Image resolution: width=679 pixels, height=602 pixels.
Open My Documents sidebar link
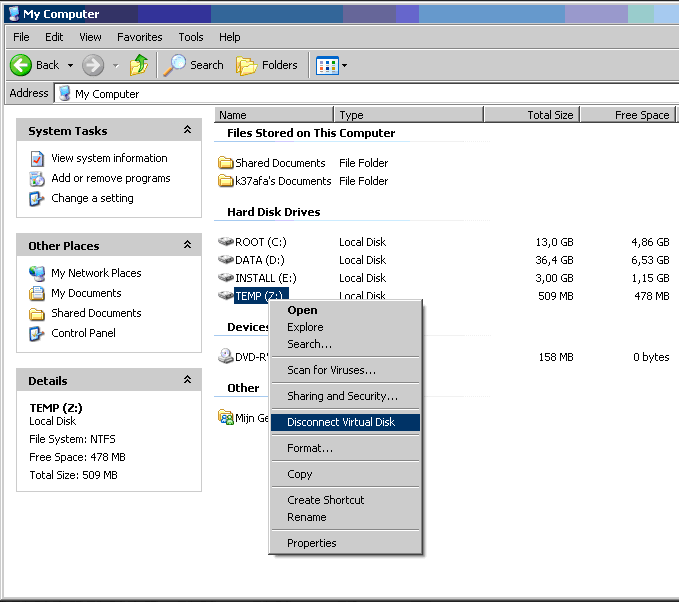(x=86, y=293)
